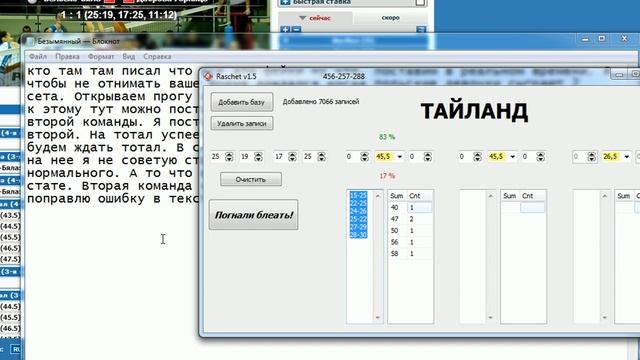Image resolution: width=640 pixels, height=360 pixels.
Task: Click the Очистить button
Action: [x=251, y=179]
